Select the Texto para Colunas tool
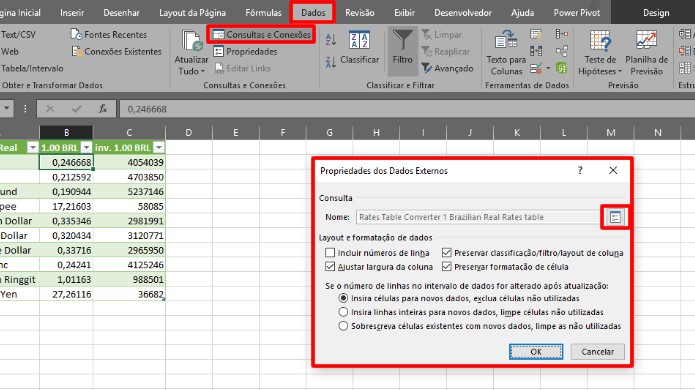This screenshot has height=390, width=695. coord(506,53)
